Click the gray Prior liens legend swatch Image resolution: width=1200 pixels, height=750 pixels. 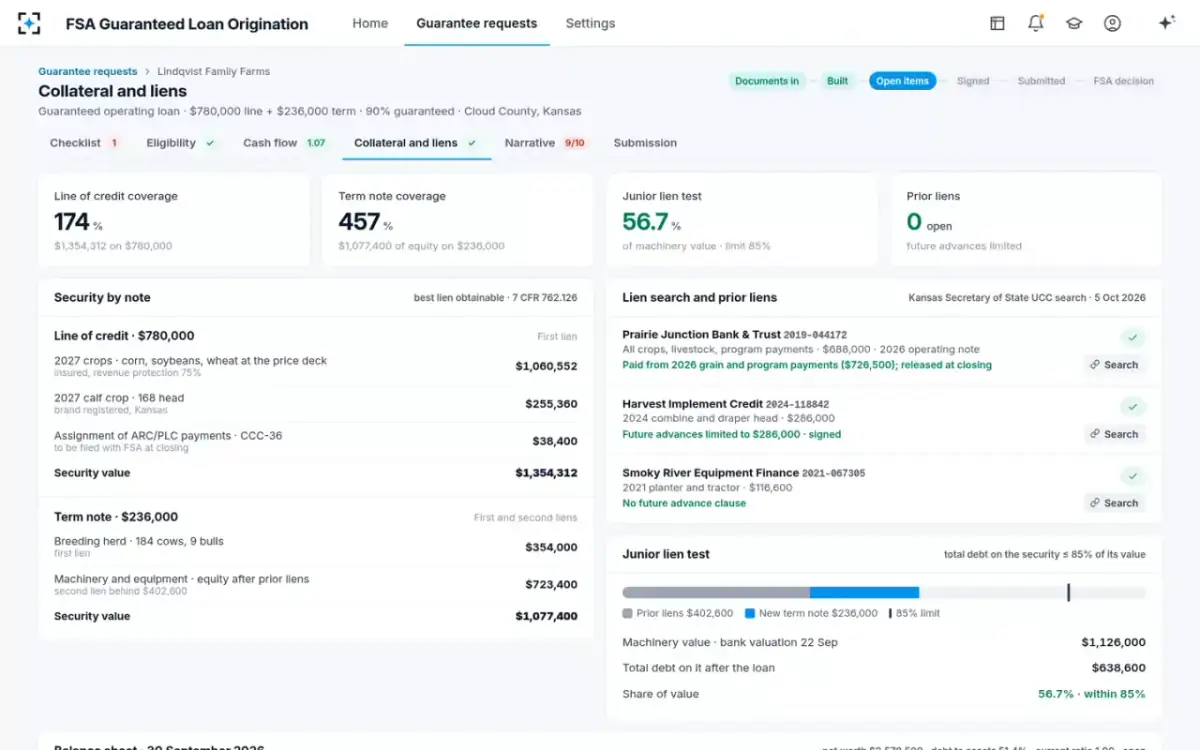[x=627, y=613]
